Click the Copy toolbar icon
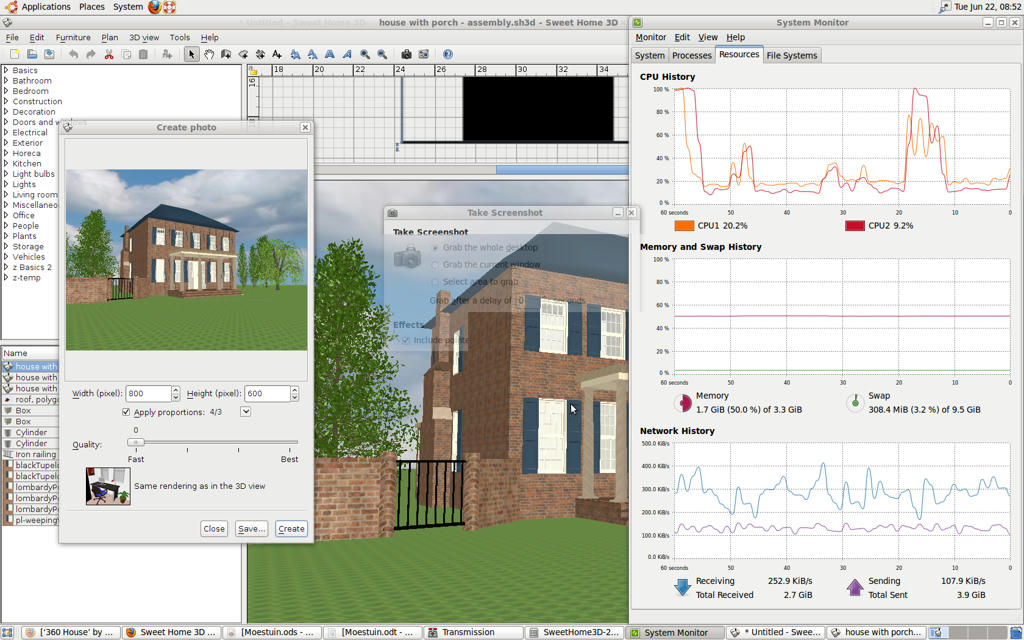 127,54
